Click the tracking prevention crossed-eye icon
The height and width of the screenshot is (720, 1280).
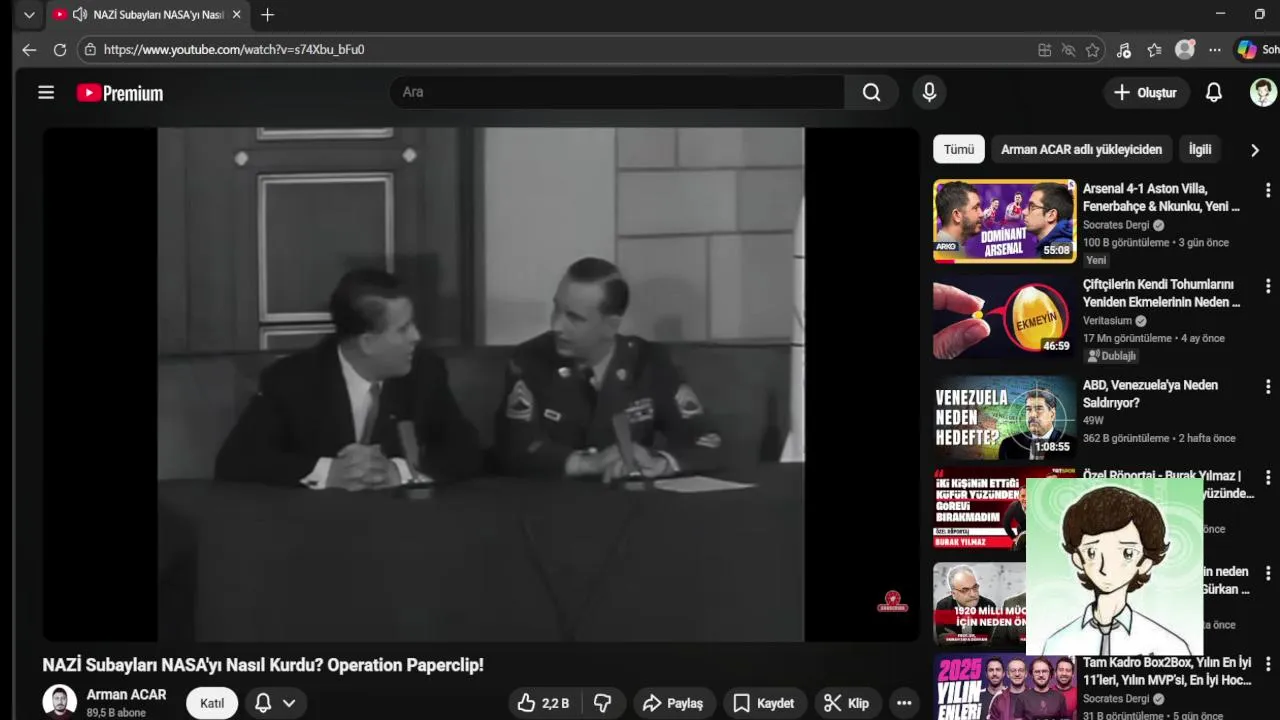(1068, 50)
